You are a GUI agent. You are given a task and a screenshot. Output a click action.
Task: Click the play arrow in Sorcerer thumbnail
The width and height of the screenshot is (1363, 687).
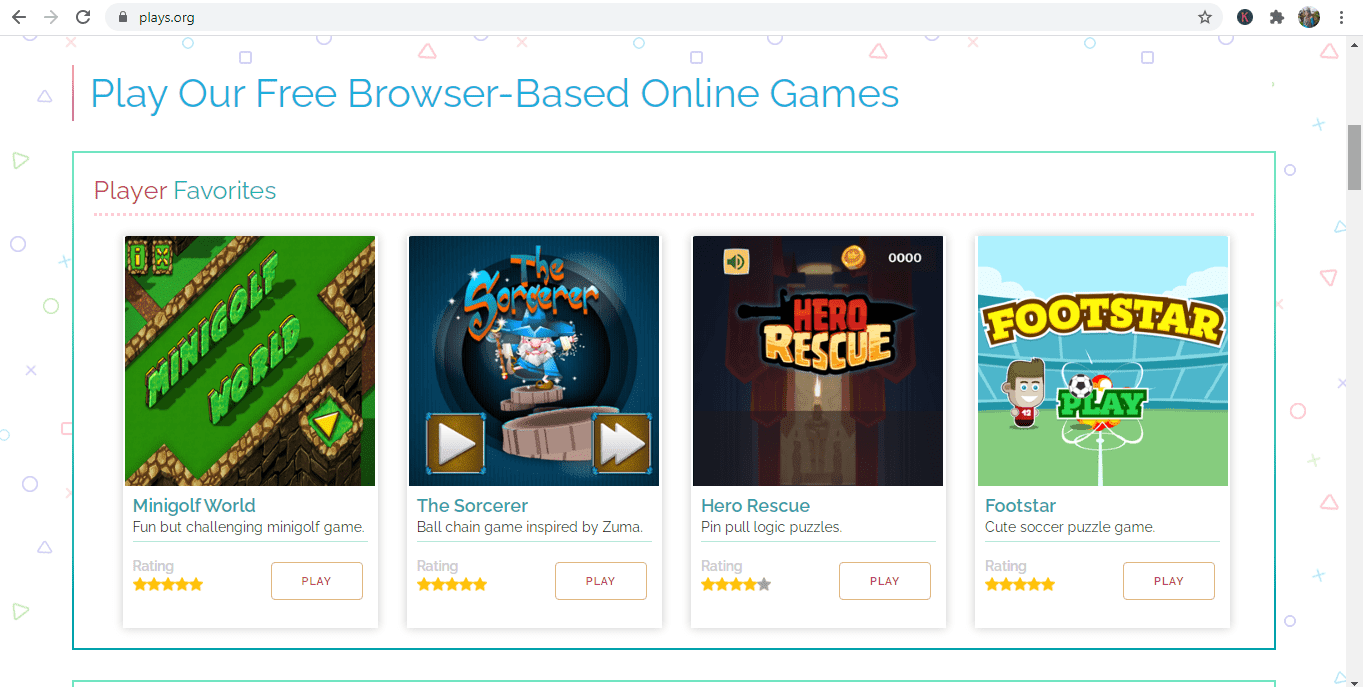click(x=455, y=442)
